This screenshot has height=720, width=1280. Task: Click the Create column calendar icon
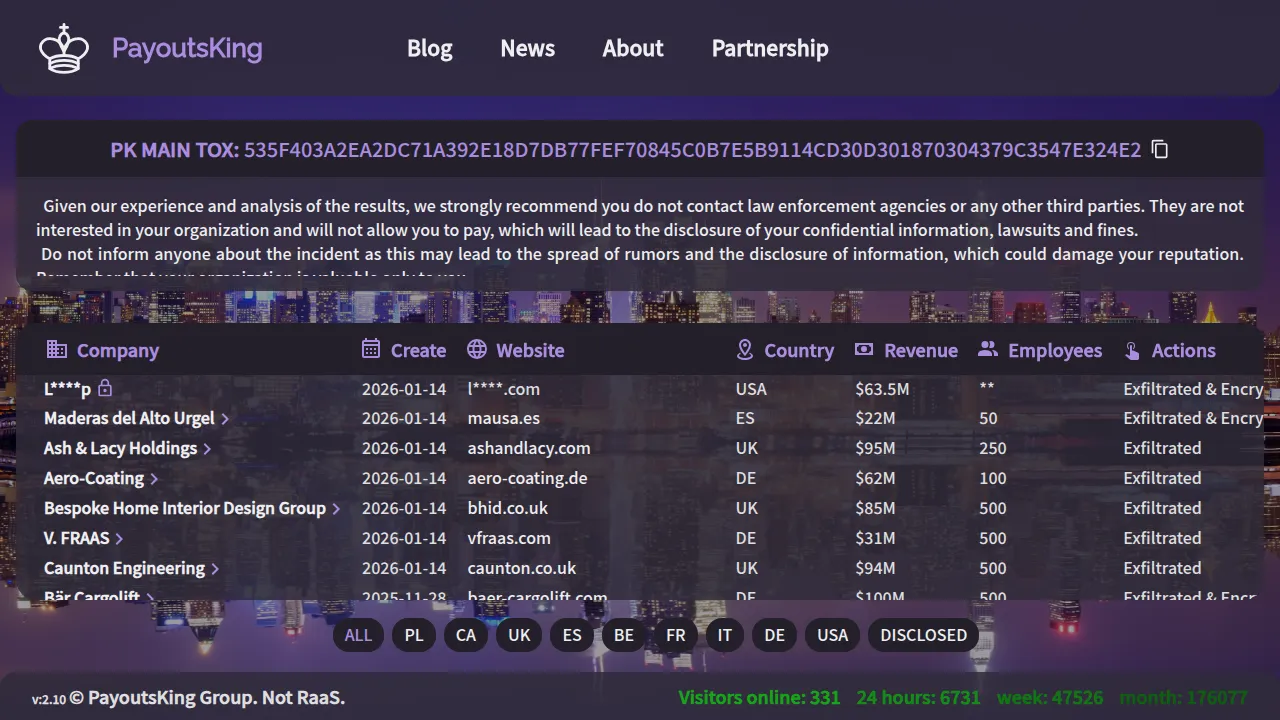[x=371, y=349]
